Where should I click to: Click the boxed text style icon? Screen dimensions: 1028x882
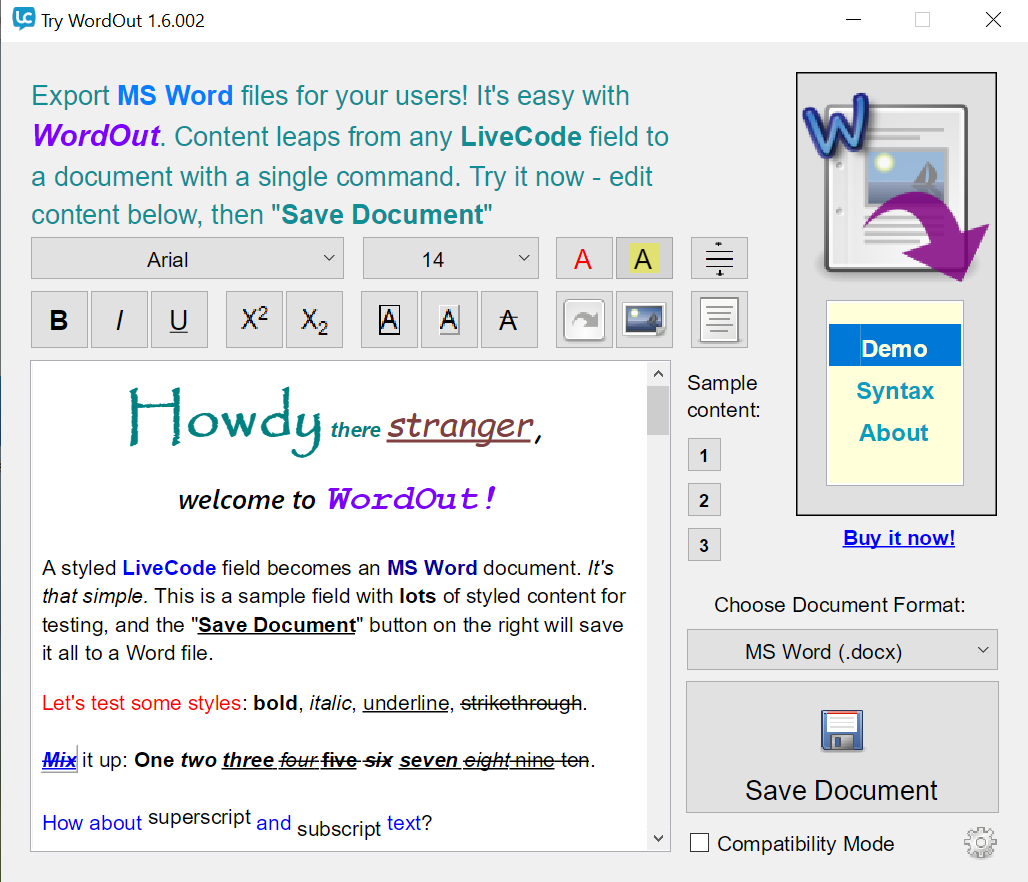tap(389, 320)
